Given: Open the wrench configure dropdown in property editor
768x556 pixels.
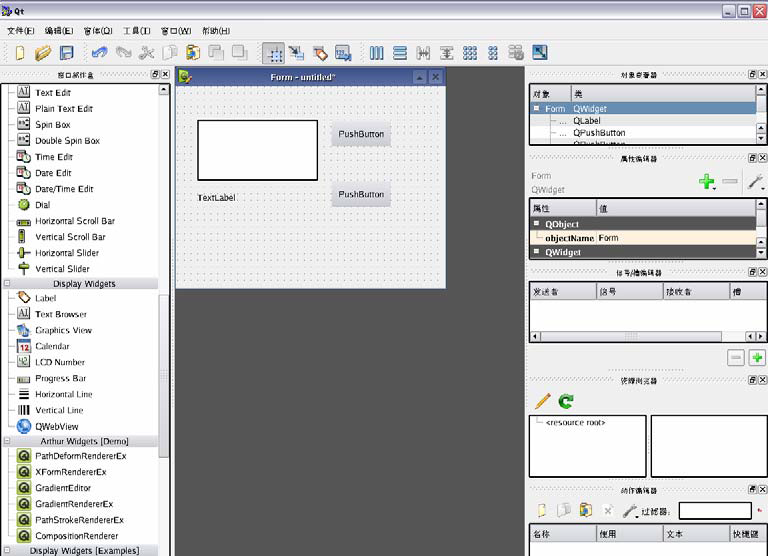Looking at the screenshot, I should click(756, 182).
